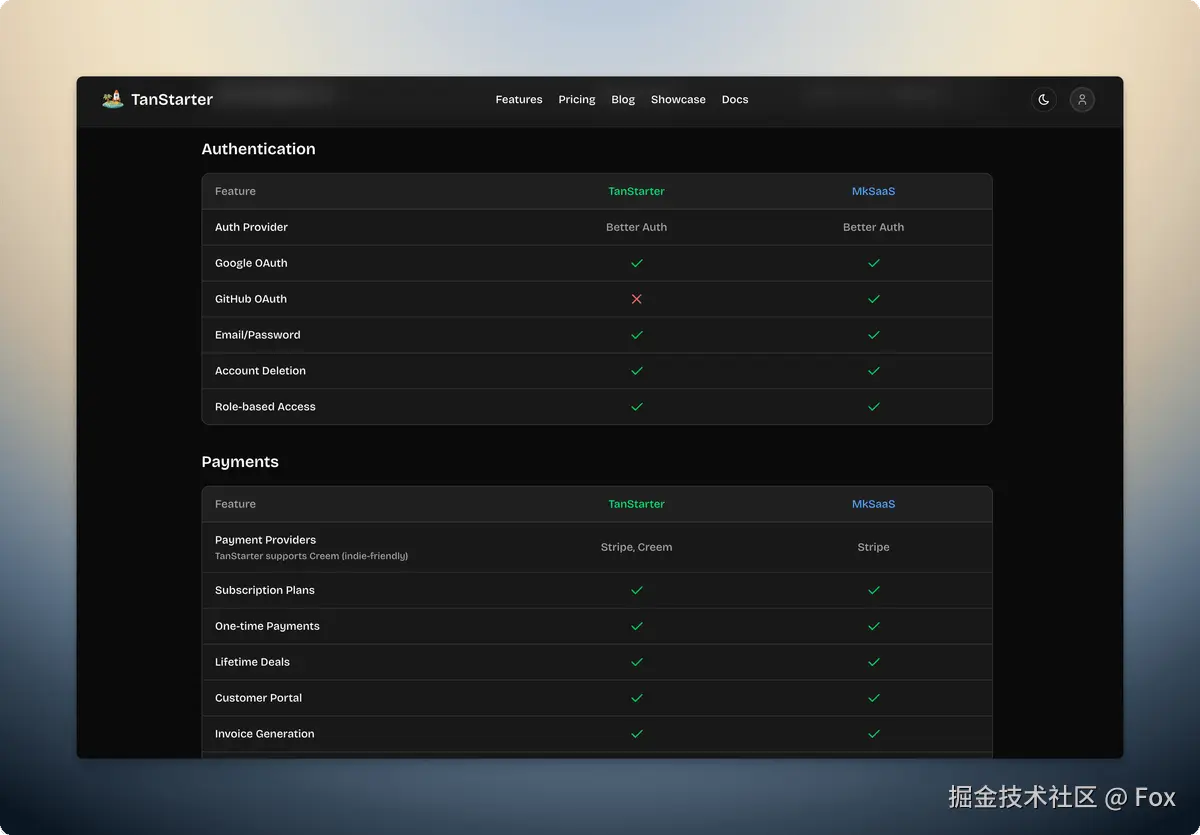
Task: Click TanStarter header in Payments table
Action: [x=636, y=504]
